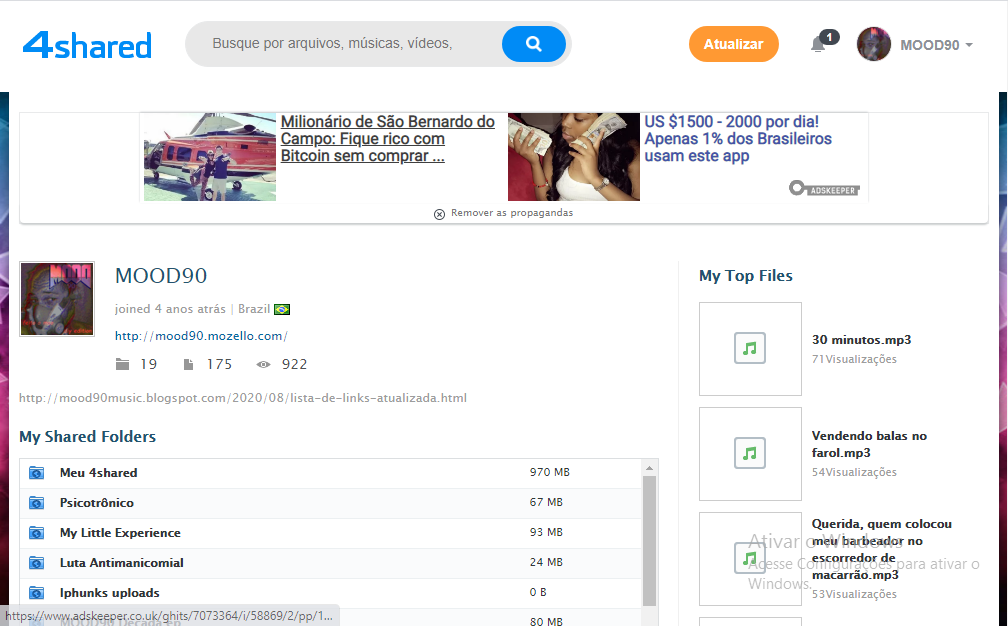The image size is (1008, 626).
Task: Click the 30 minutos.mp3 music thumbnail
Action: [750, 349]
